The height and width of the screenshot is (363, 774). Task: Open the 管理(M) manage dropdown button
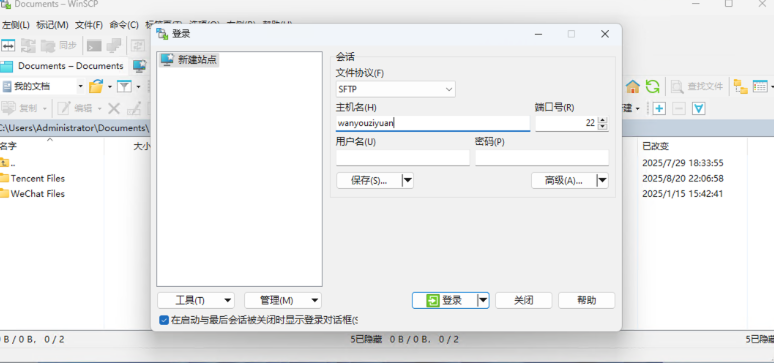[x=283, y=300]
